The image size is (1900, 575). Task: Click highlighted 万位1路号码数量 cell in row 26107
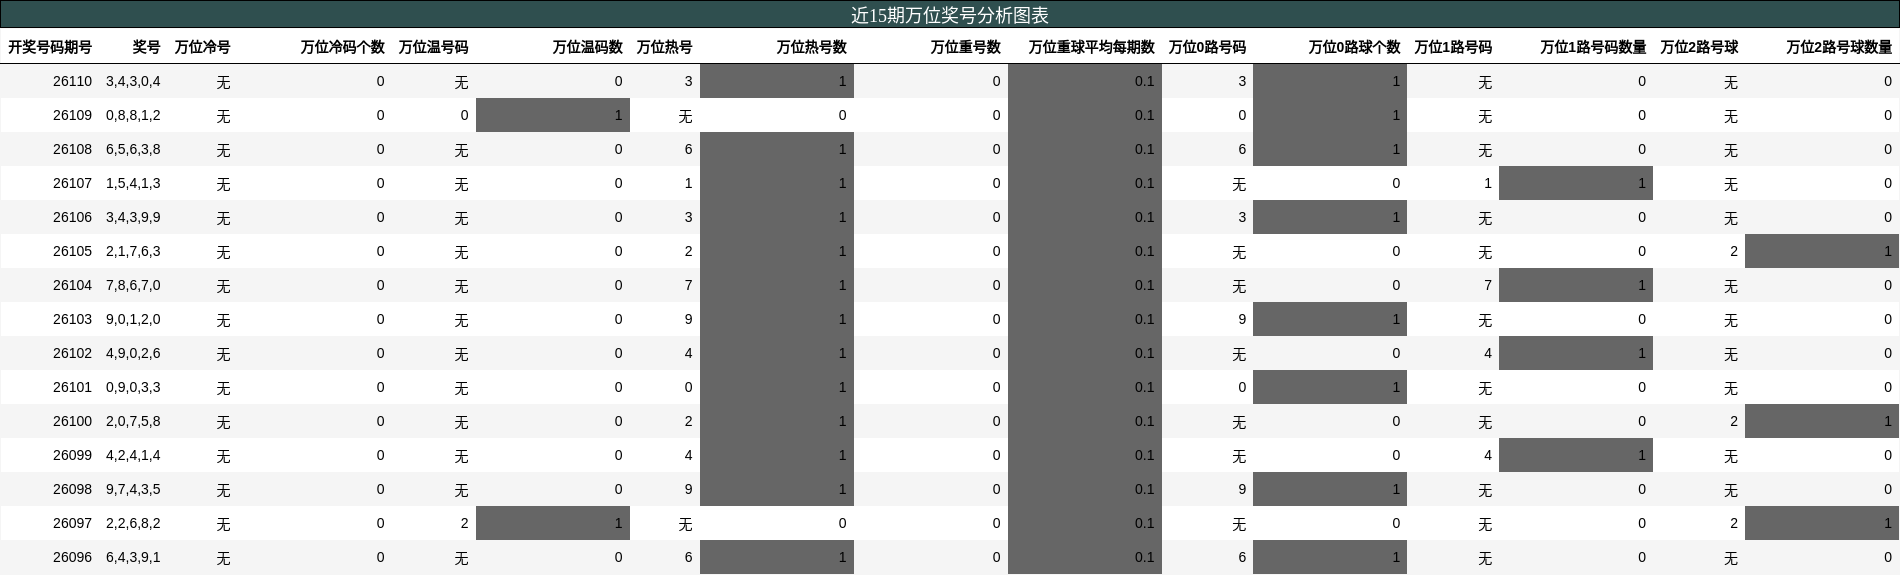click(x=1576, y=183)
